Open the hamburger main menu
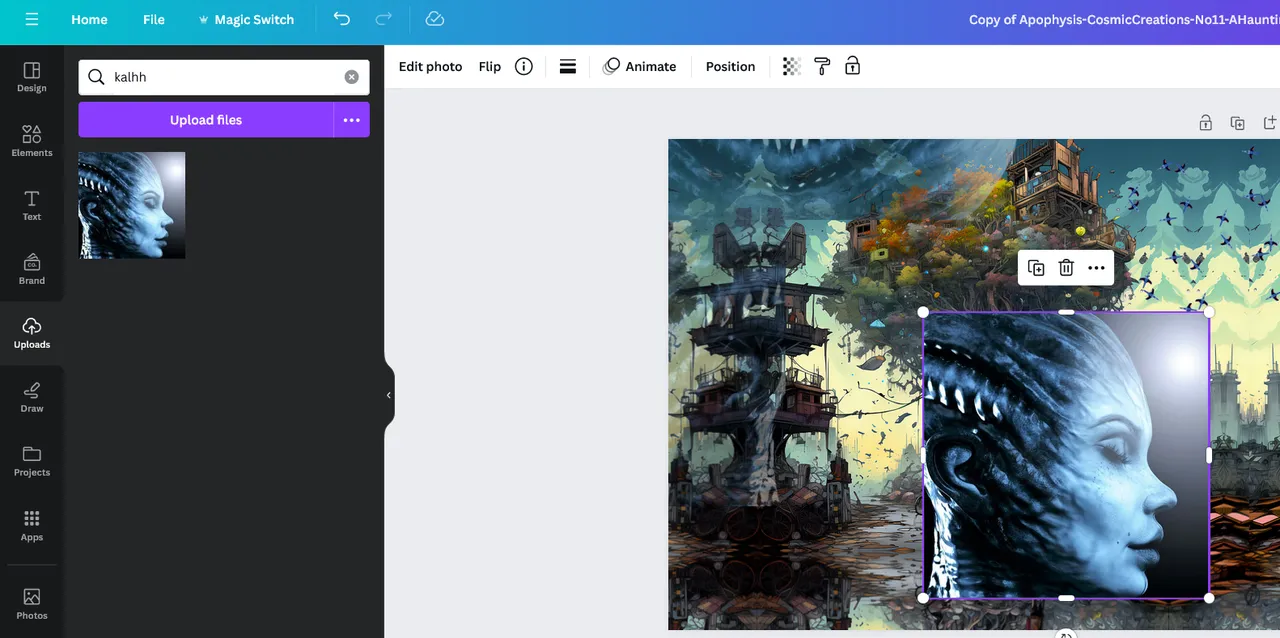 (32, 19)
